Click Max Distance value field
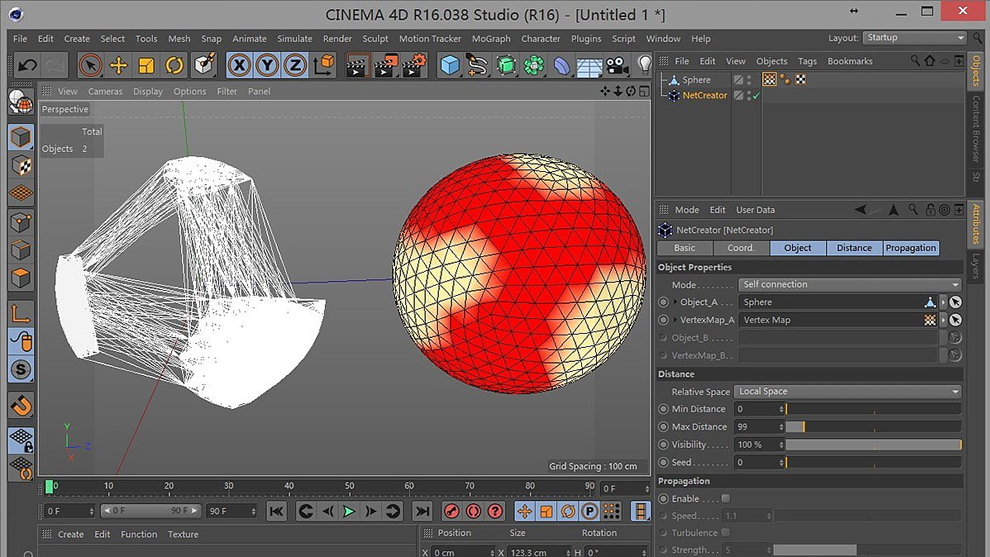990x557 pixels. [x=758, y=427]
